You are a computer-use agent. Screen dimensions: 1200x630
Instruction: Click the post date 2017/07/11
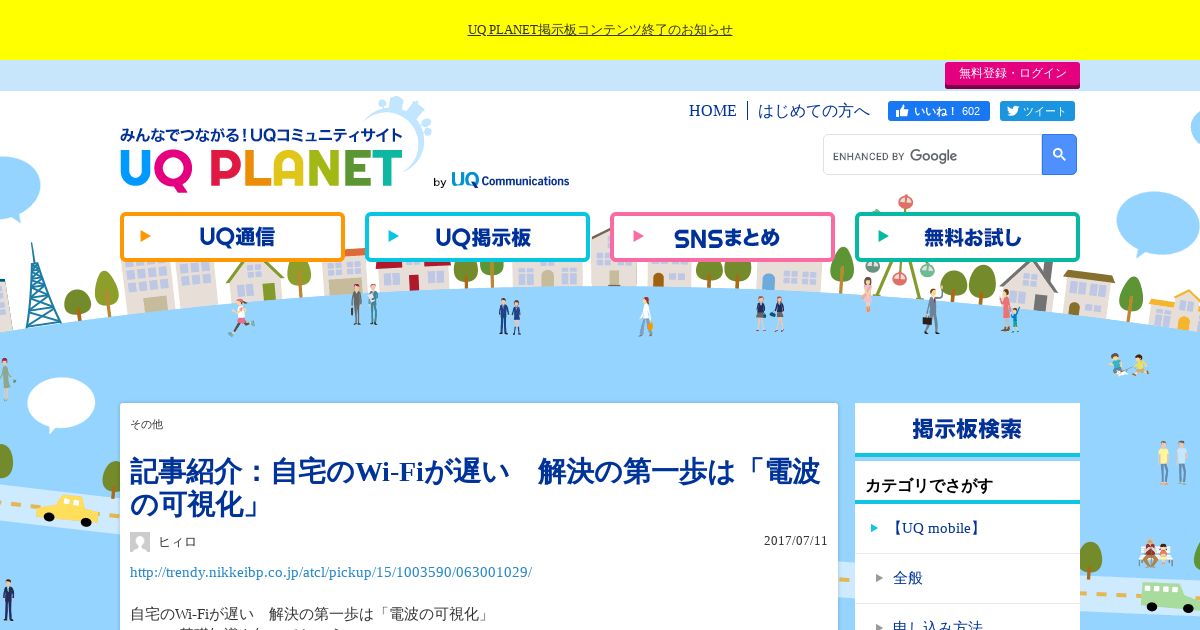(x=796, y=541)
